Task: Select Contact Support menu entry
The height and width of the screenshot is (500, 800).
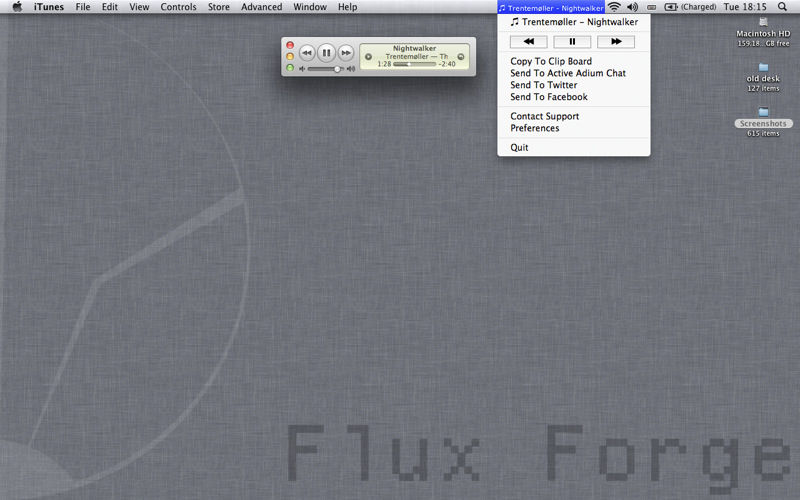Action: tap(544, 116)
